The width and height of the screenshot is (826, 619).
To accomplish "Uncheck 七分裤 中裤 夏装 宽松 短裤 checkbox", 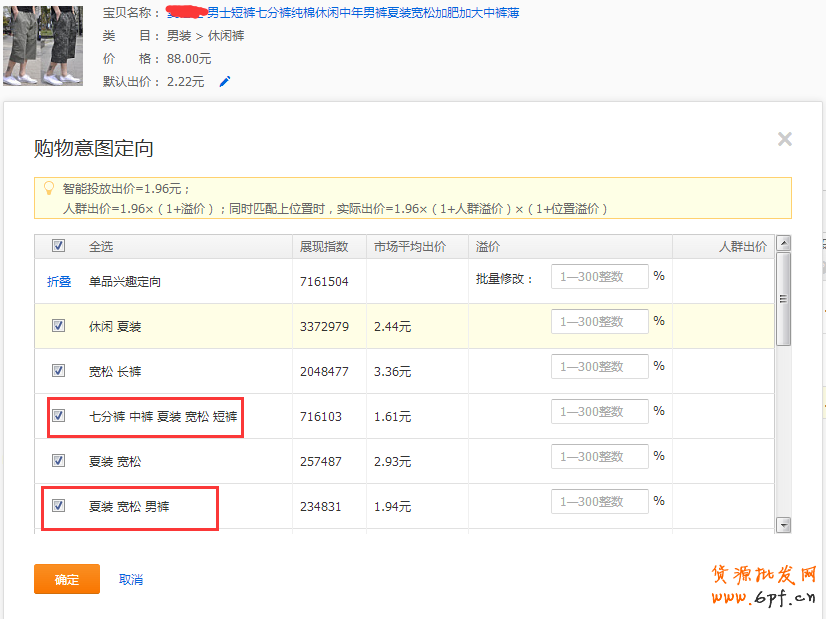I will [58, 416].
